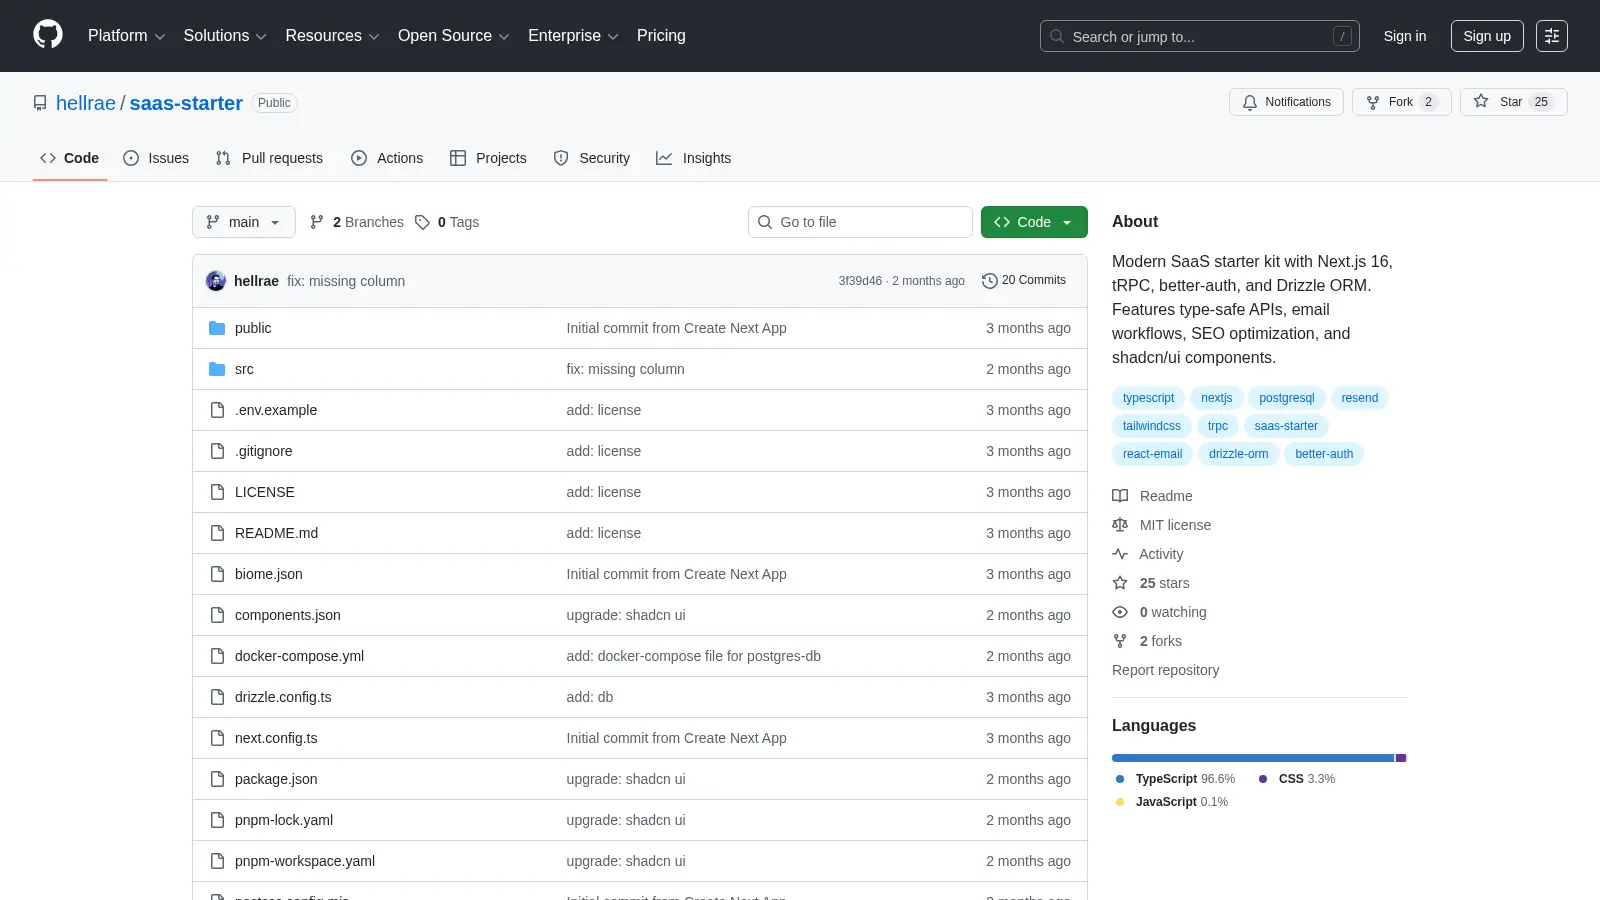1600x900 pixels.
Task: Click the scales icon beside MIT license
Action: [x=1120, y=525]
